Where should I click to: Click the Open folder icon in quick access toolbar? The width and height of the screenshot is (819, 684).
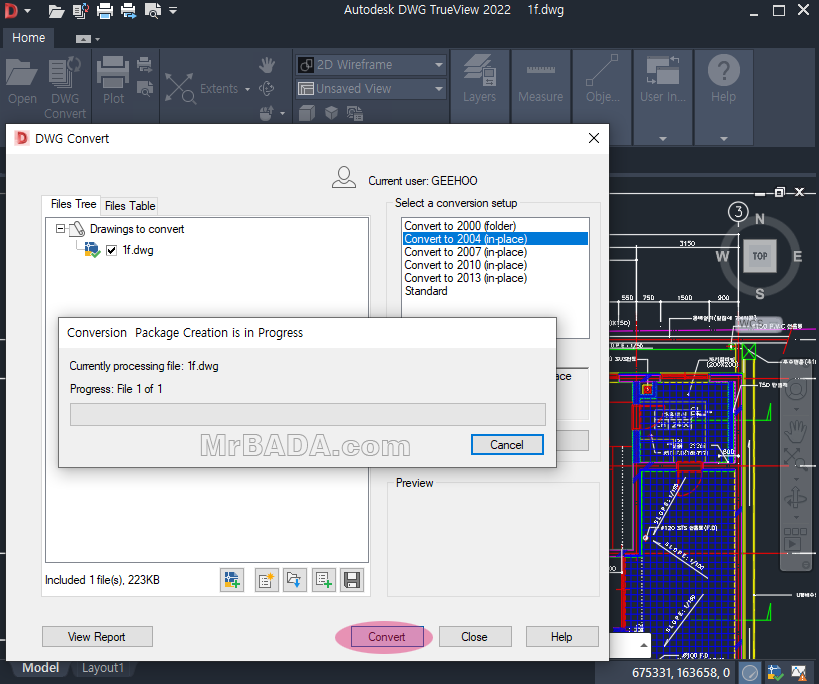tap(56, 11)
